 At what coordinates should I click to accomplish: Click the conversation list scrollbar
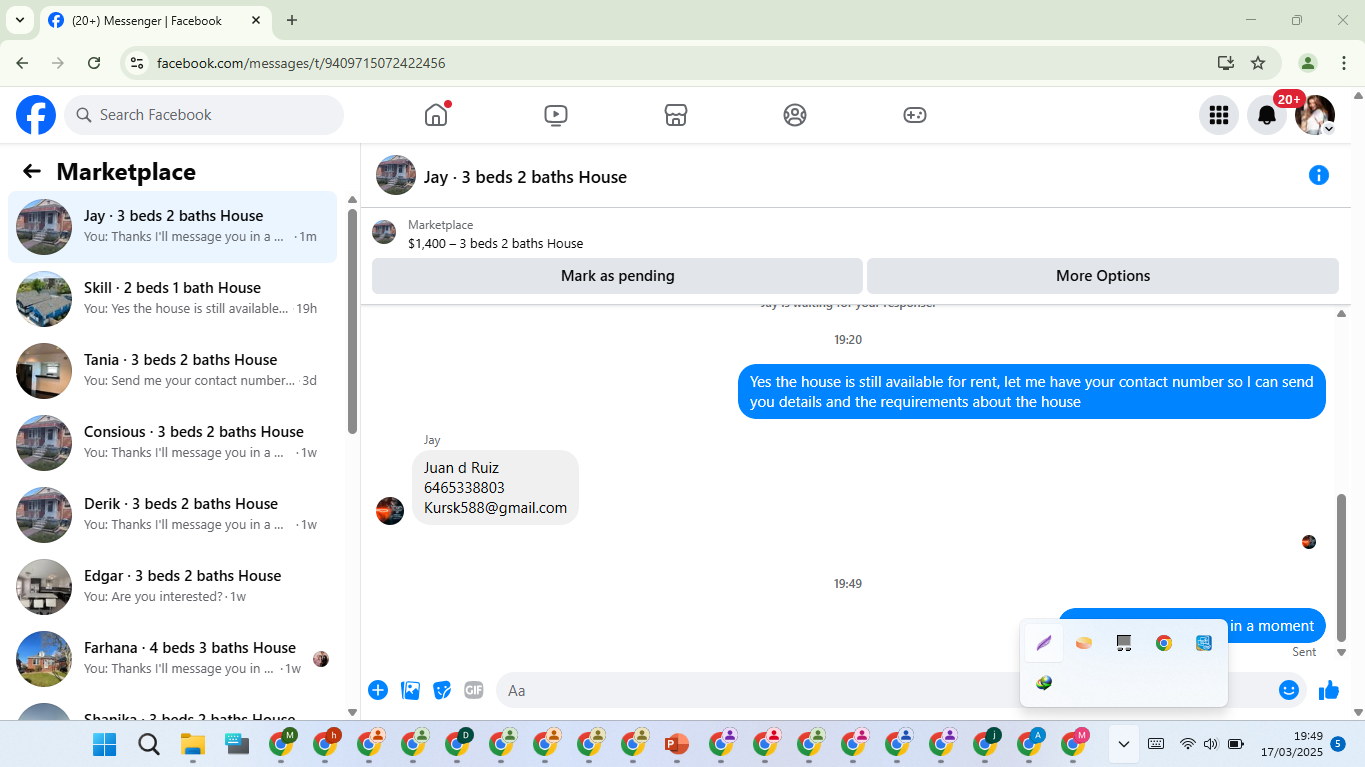(352, 320)
